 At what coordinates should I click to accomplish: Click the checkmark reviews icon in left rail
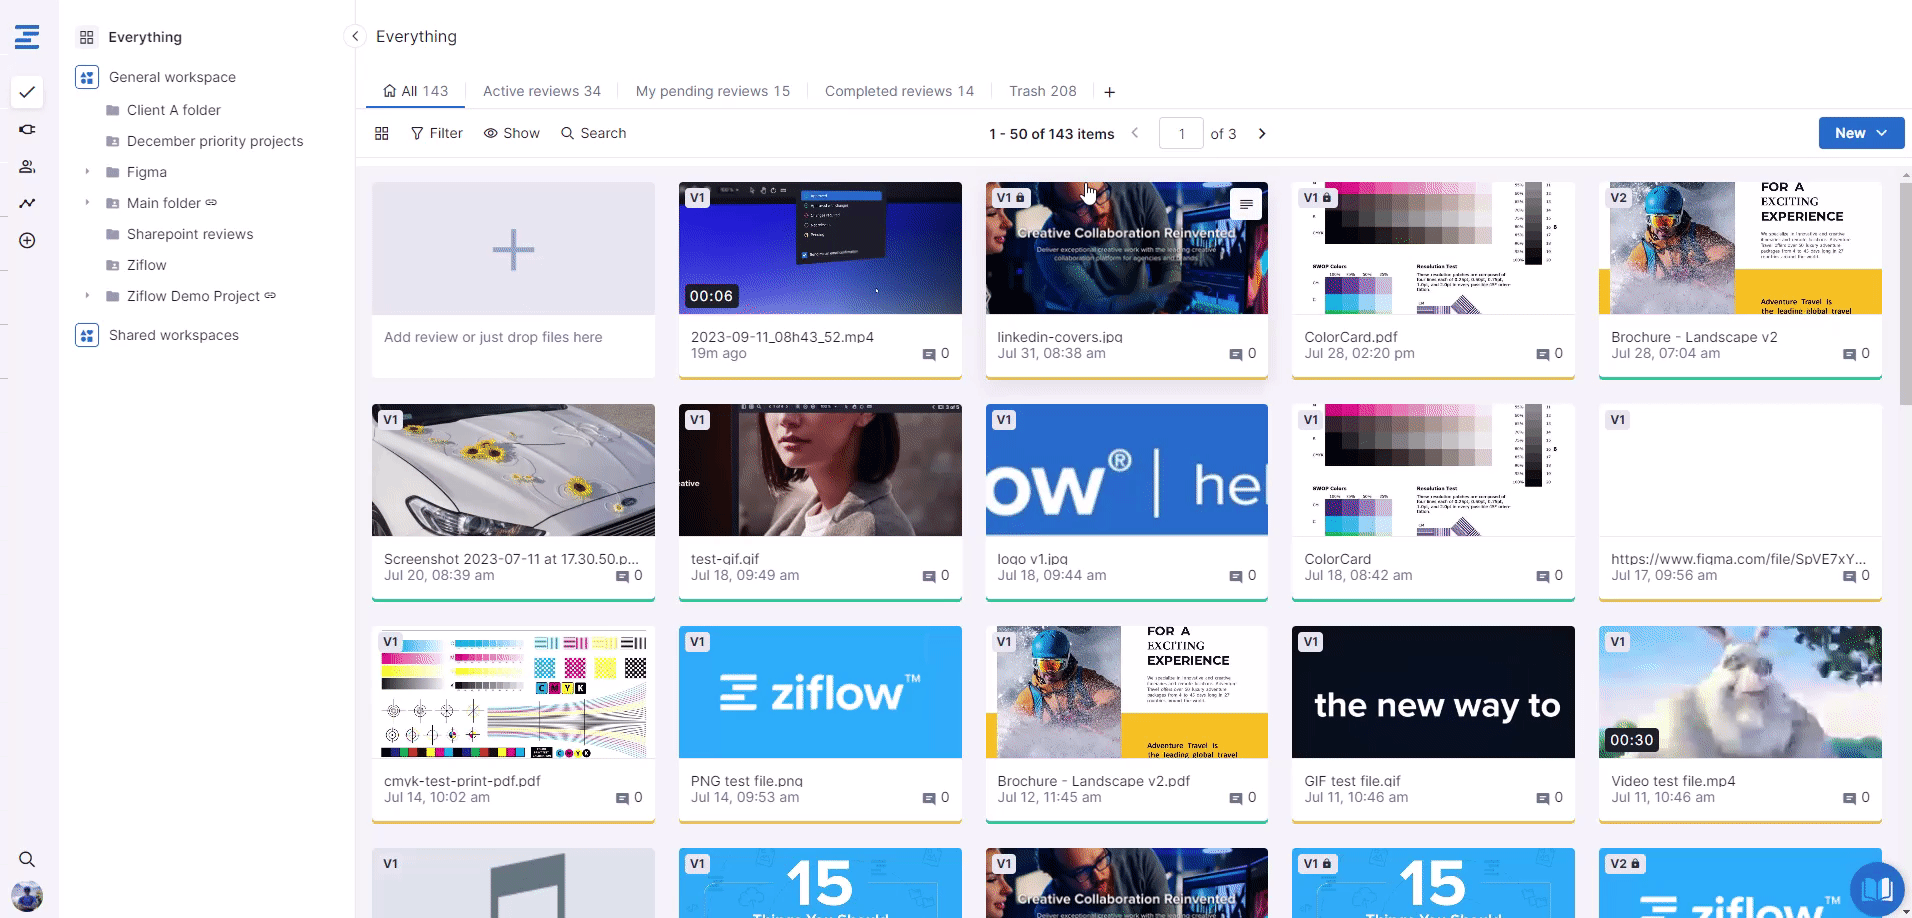pos(27,92)
